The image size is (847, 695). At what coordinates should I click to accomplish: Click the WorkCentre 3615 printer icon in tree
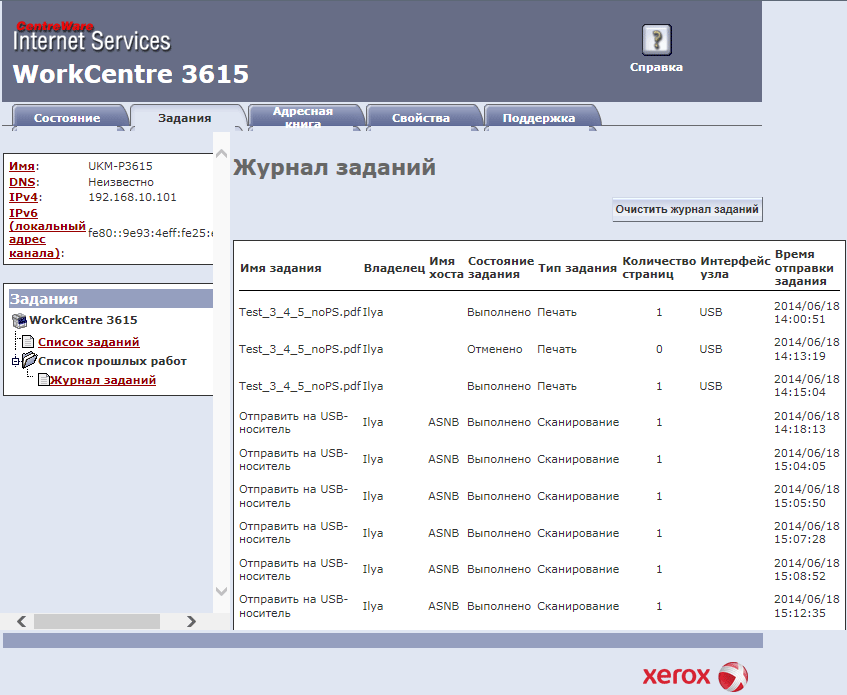pyautogui.click(x=19, y=320)
